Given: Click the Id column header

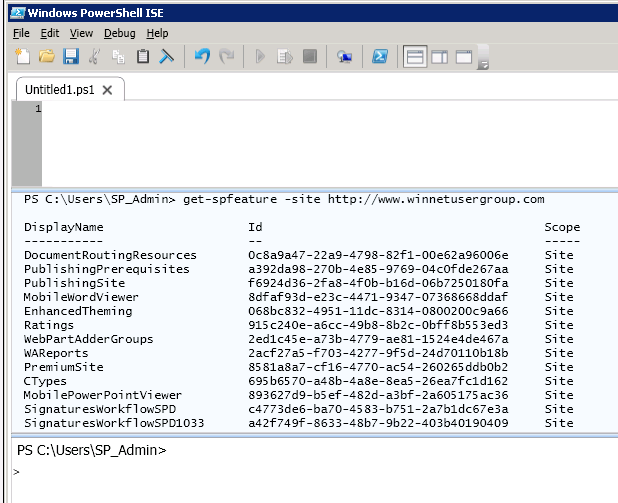Looking at the screenshot, I should (x=255, y=227).
